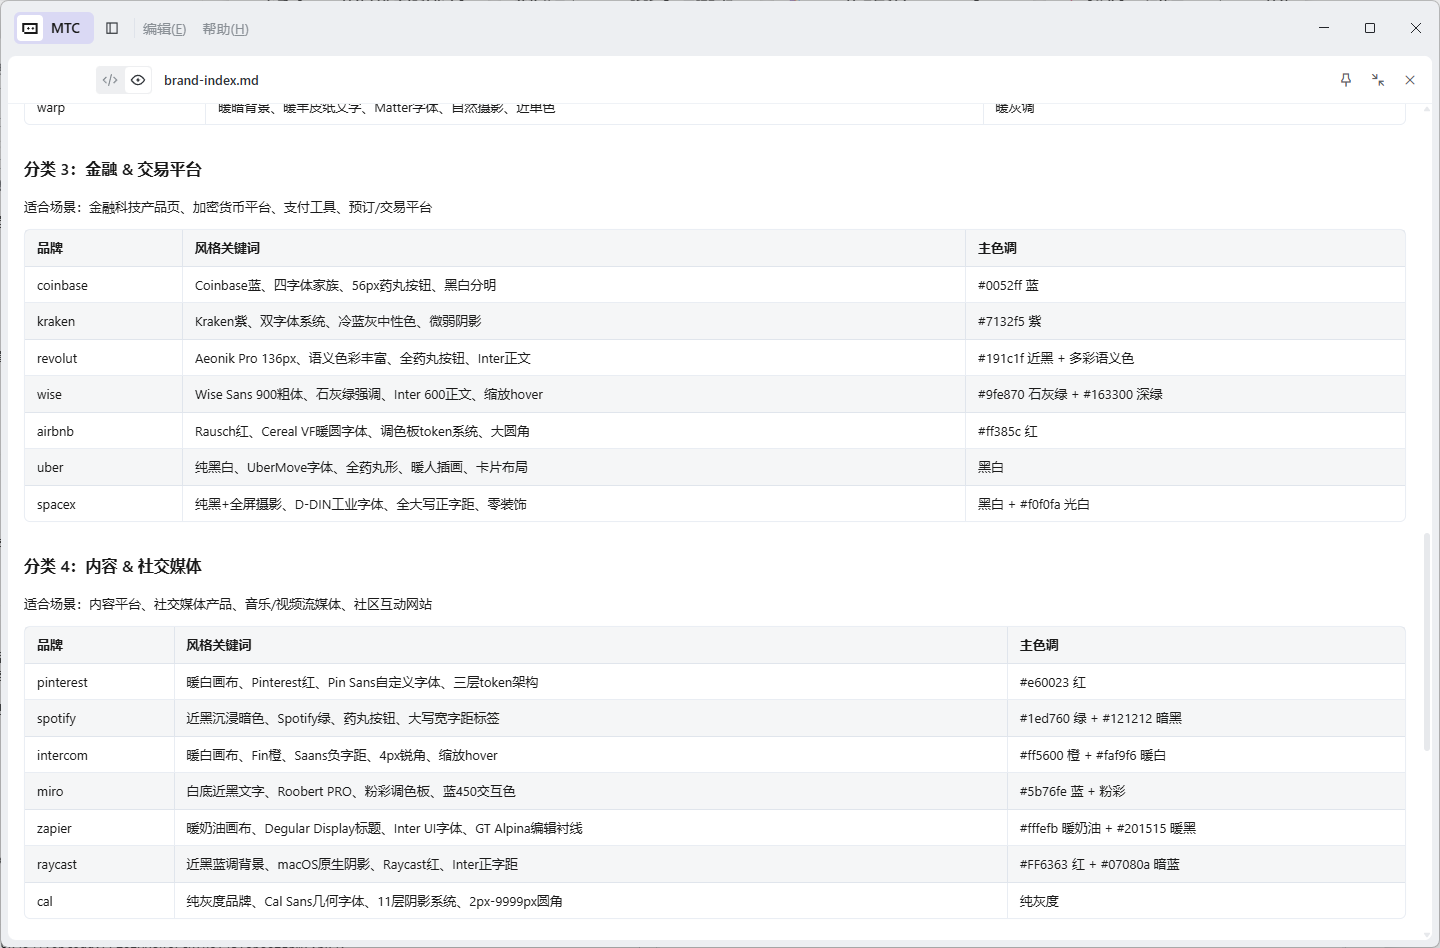
Task: Click the Wise Sans 900粗体 keywords cell
Action: click(574, 394)
